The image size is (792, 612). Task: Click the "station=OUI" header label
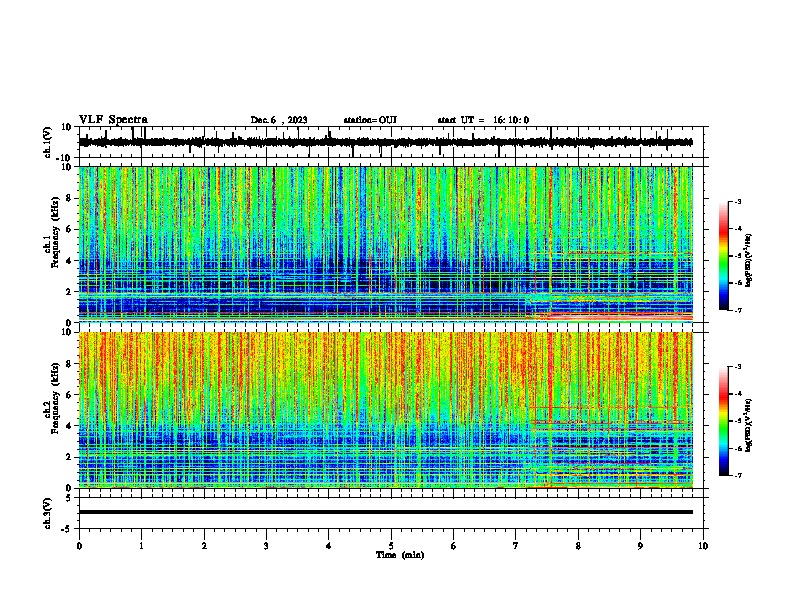[x=370, y=120]
